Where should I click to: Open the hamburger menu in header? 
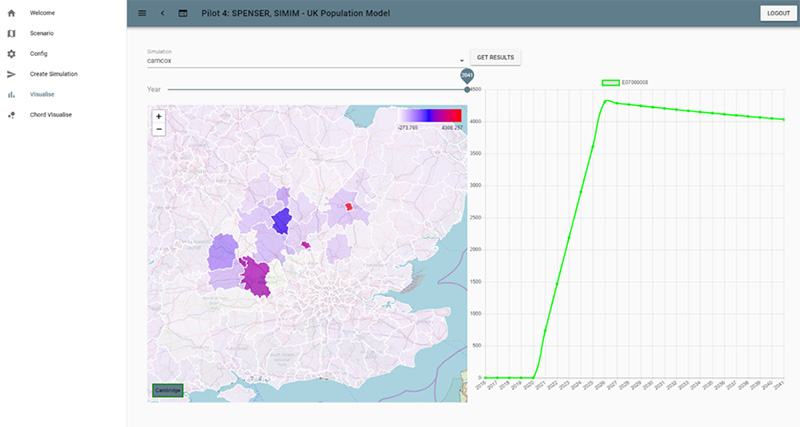click(142, 13)
